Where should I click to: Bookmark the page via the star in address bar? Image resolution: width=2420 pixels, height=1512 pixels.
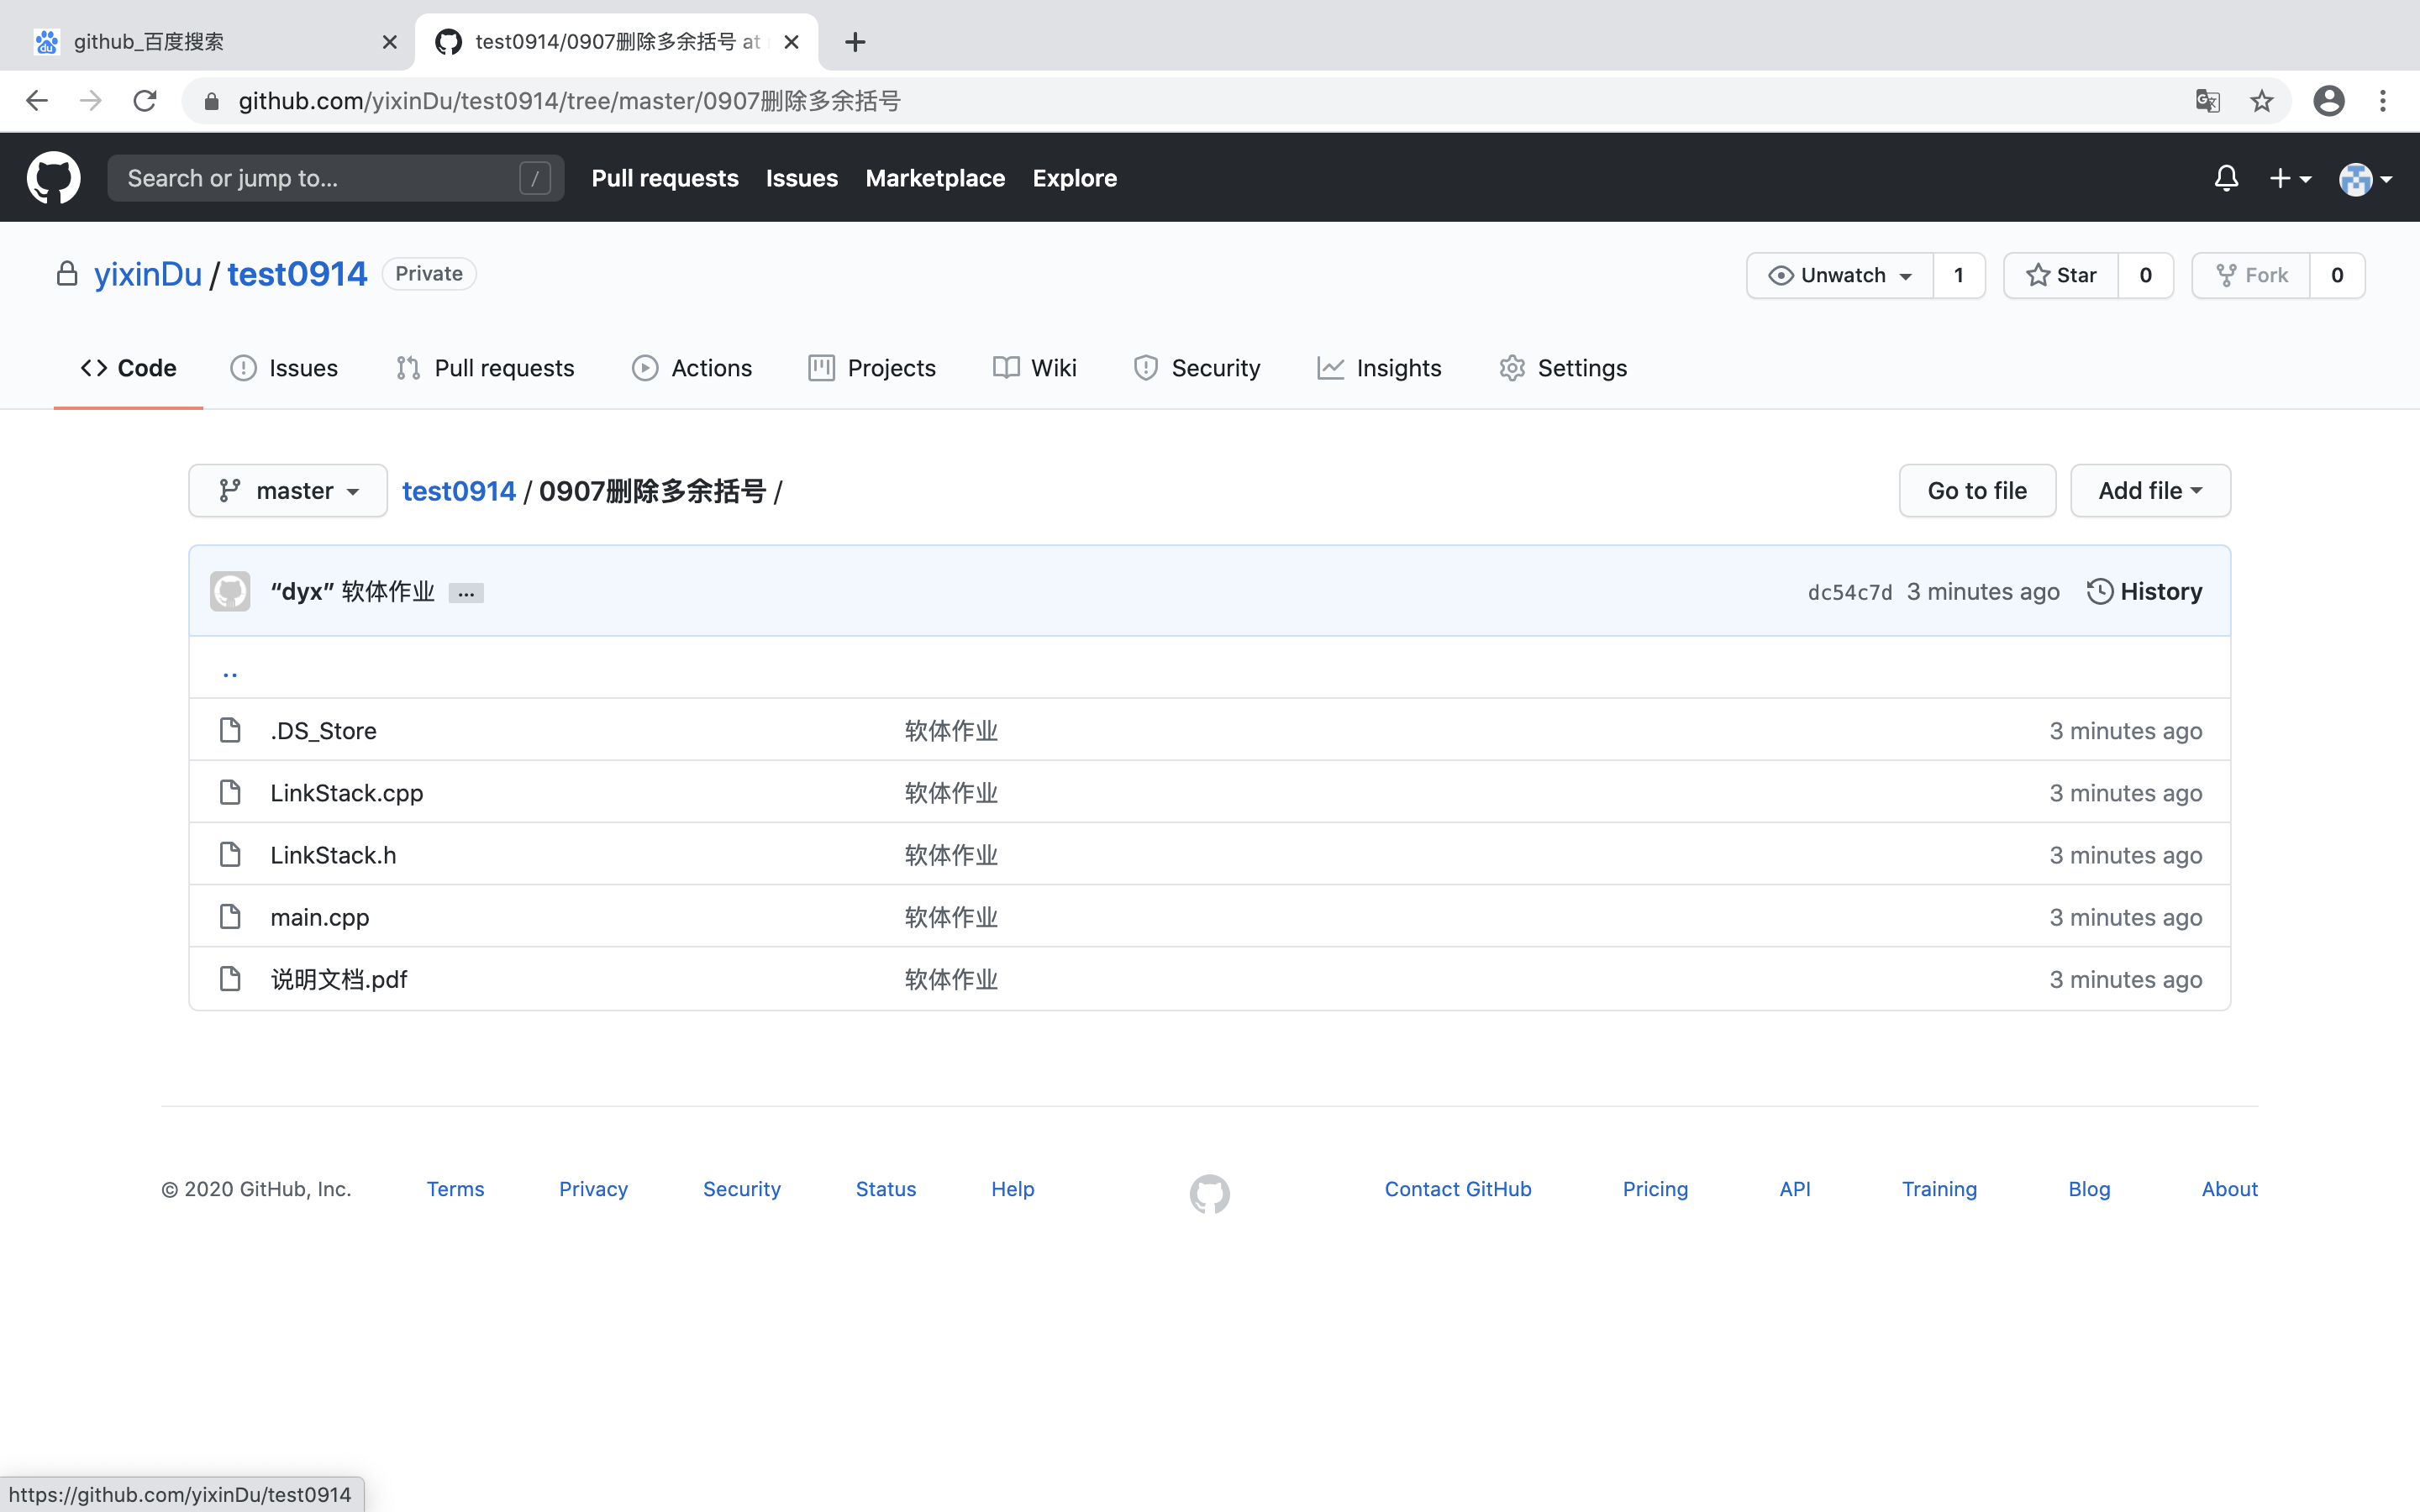coord(2261,100)
